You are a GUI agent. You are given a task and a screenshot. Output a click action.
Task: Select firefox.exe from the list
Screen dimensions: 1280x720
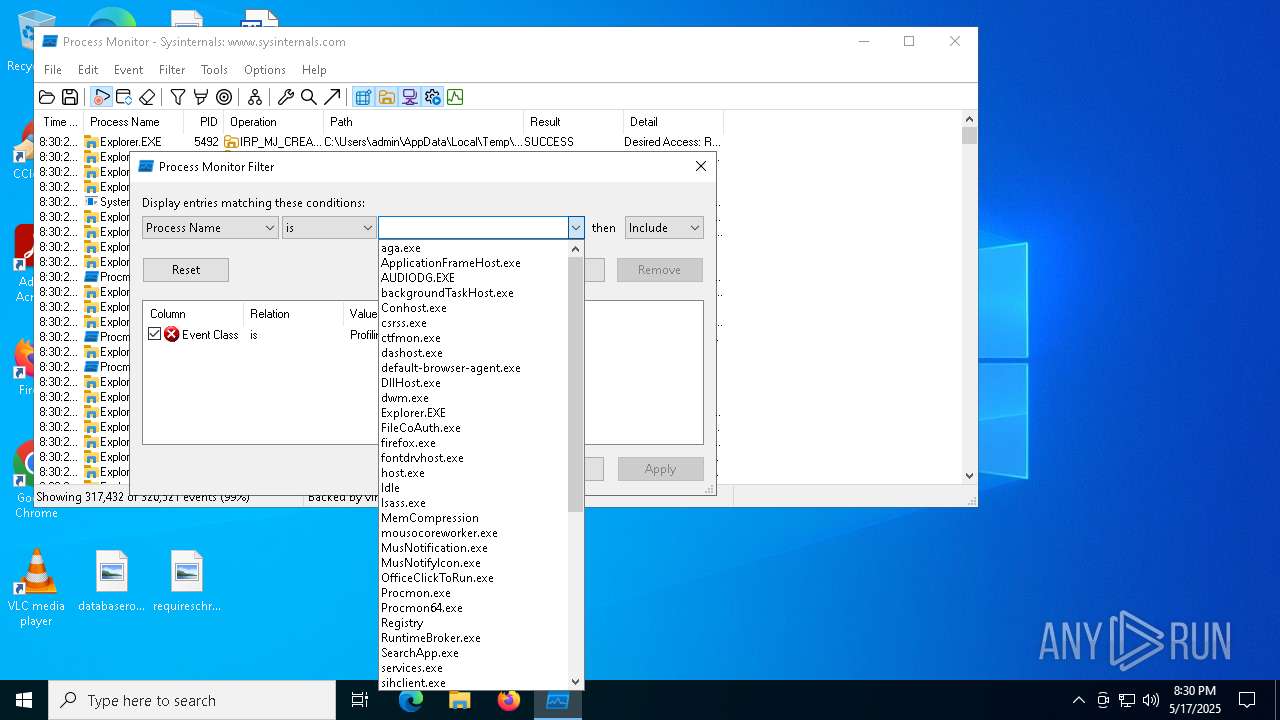point(473,443)
